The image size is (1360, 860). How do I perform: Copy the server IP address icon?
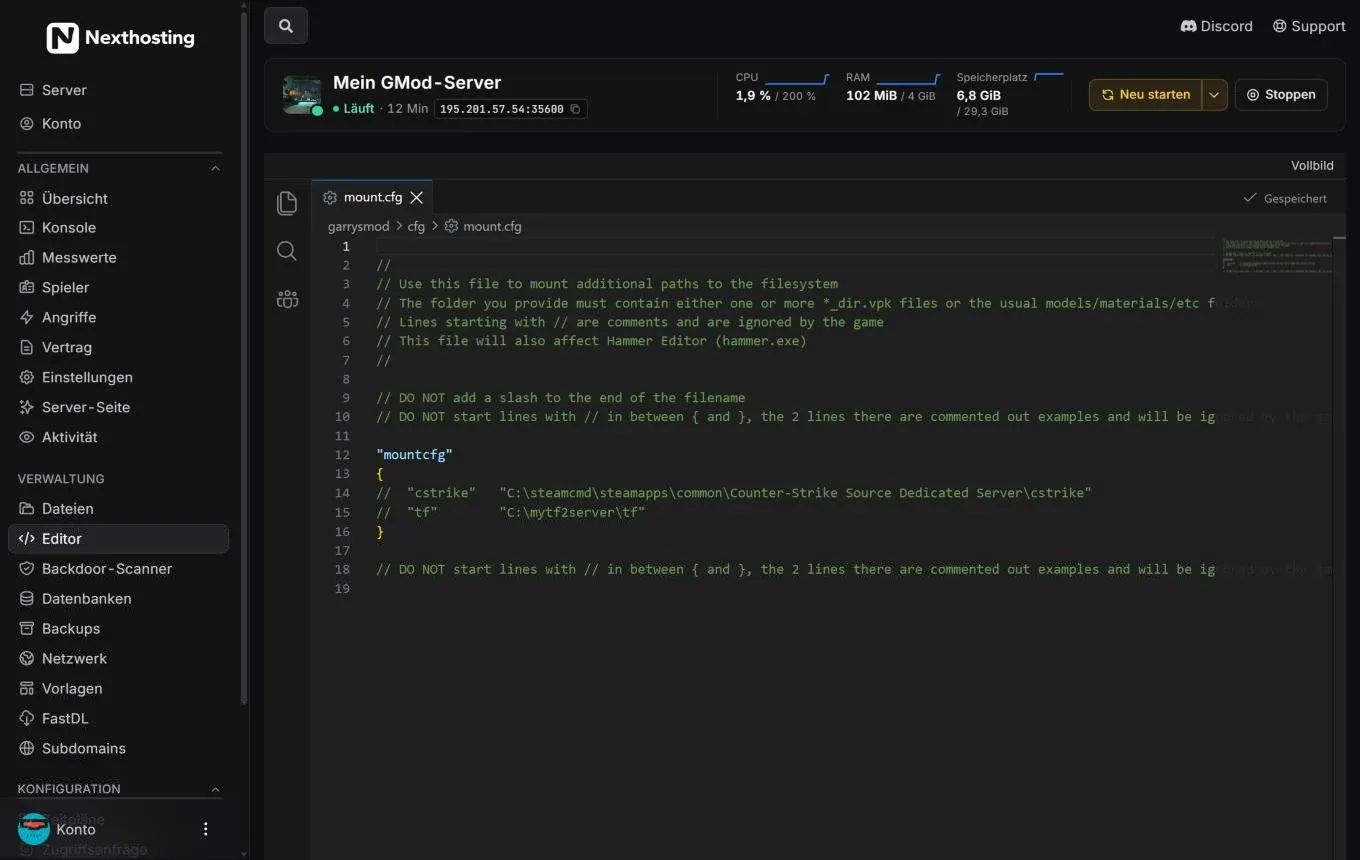click(575, 109)
